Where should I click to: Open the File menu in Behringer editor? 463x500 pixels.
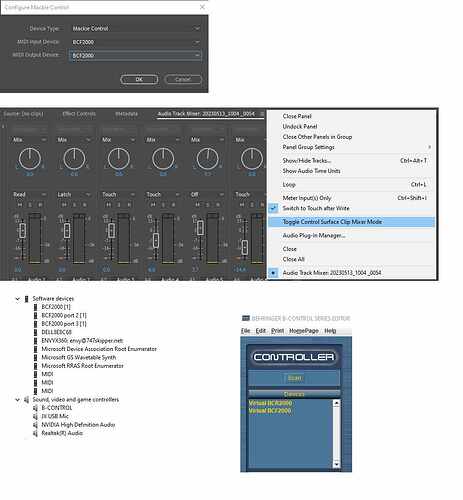tap(246, 331)
